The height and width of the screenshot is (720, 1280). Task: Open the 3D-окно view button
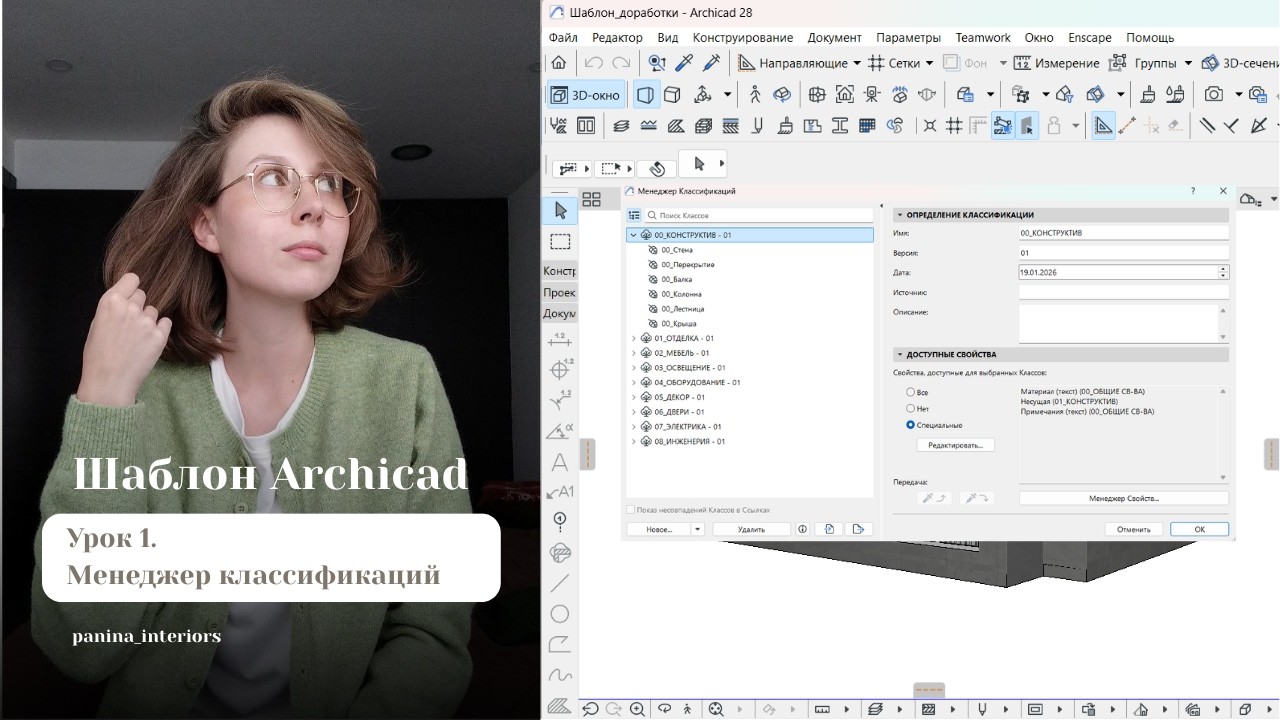(x=587, y=95)
